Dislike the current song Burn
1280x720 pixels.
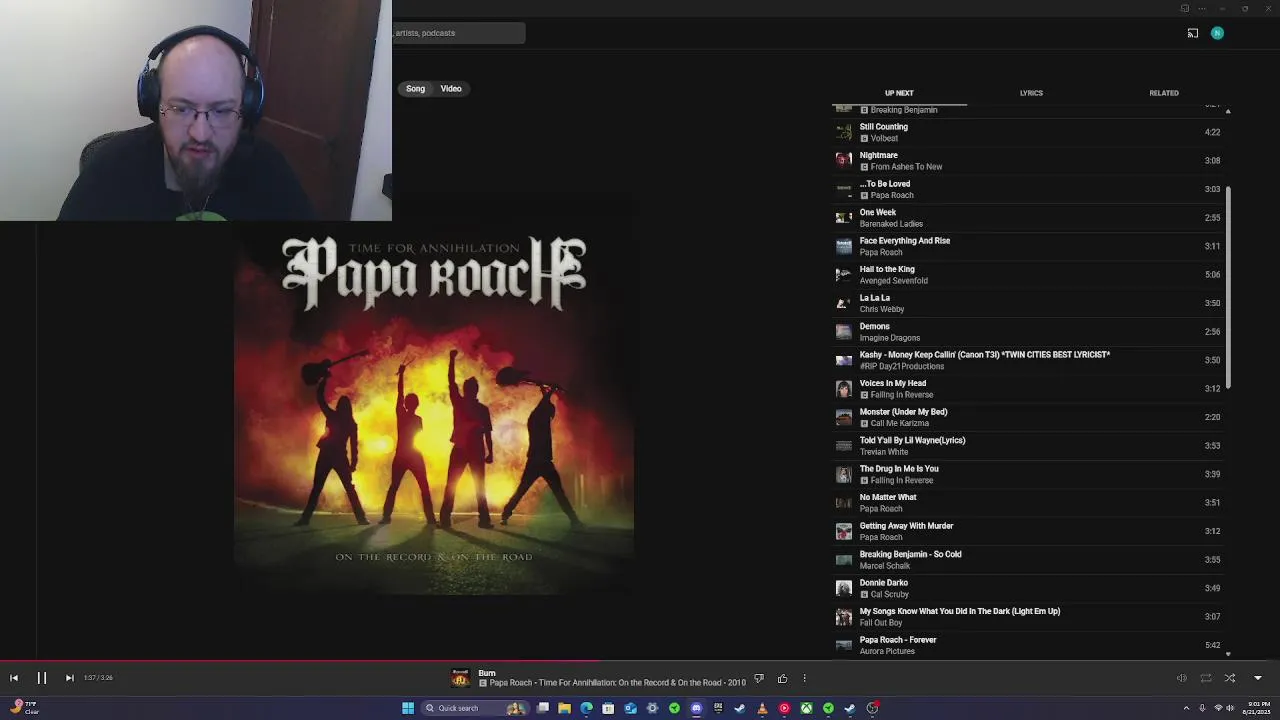coord(759,679)
